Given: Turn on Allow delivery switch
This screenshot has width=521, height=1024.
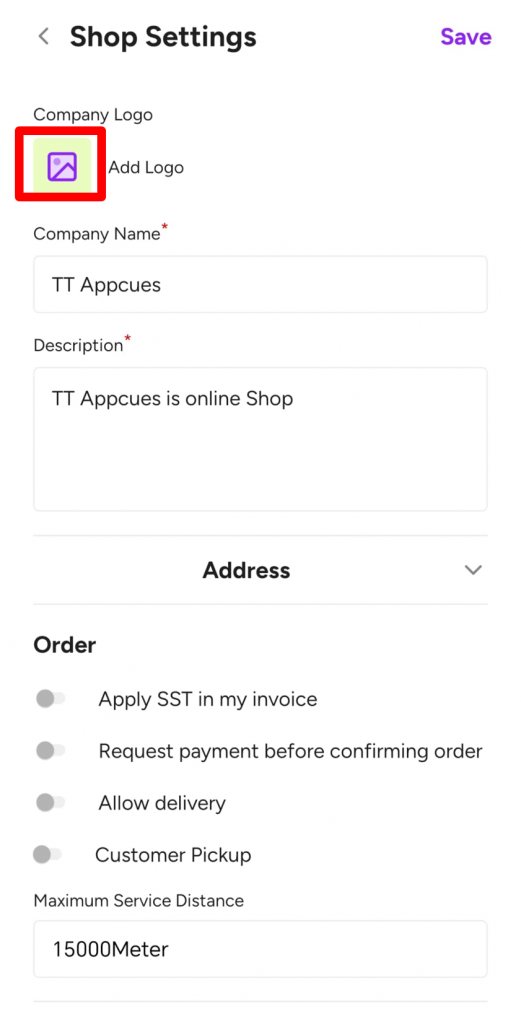Looking at the screenshot, I should (50, 803).
